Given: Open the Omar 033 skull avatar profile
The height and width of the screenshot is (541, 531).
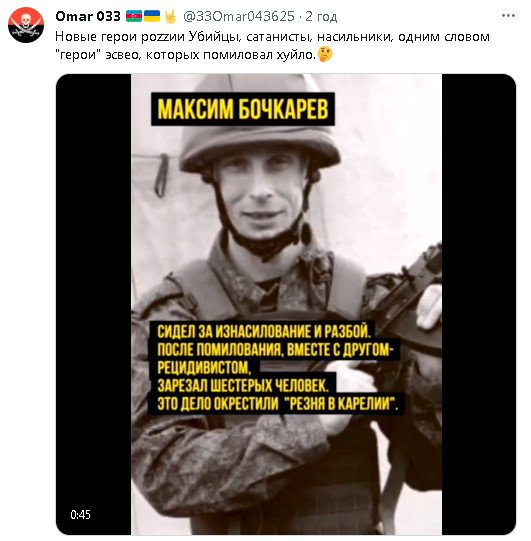Looking at the screenshot, I should point(26,25).
